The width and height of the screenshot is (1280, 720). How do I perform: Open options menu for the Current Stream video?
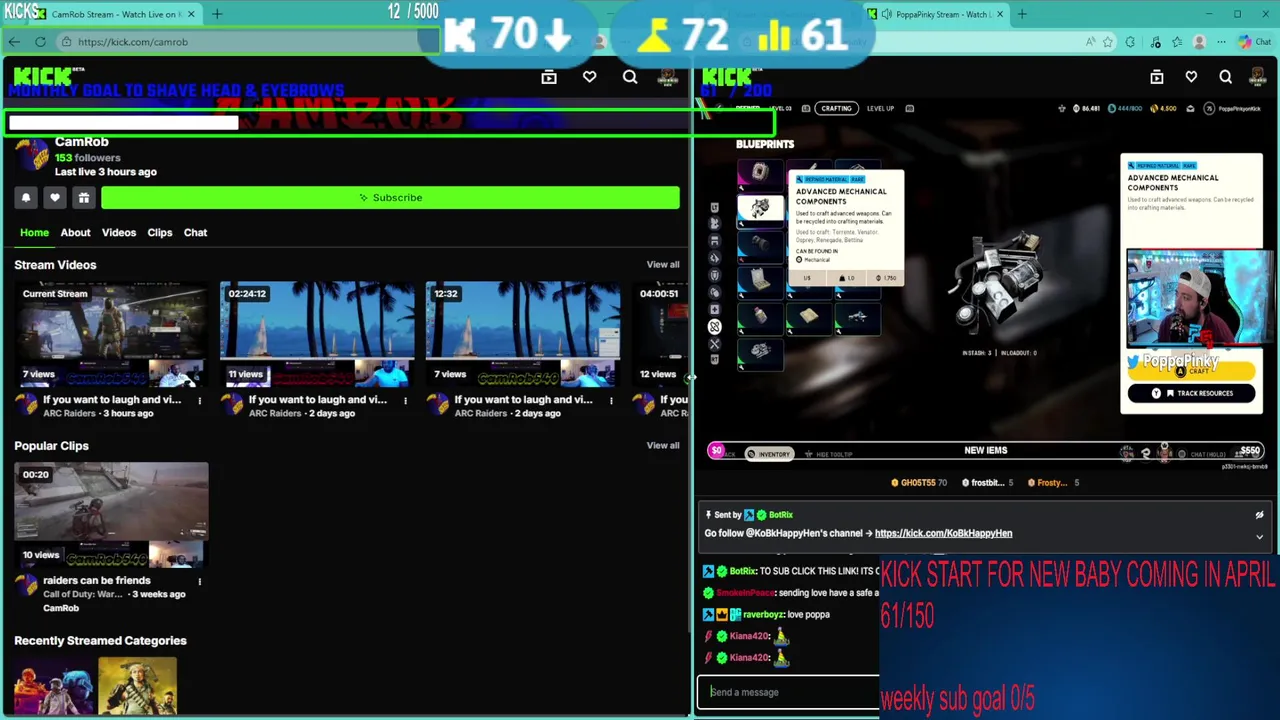click(x=199, y=401)
